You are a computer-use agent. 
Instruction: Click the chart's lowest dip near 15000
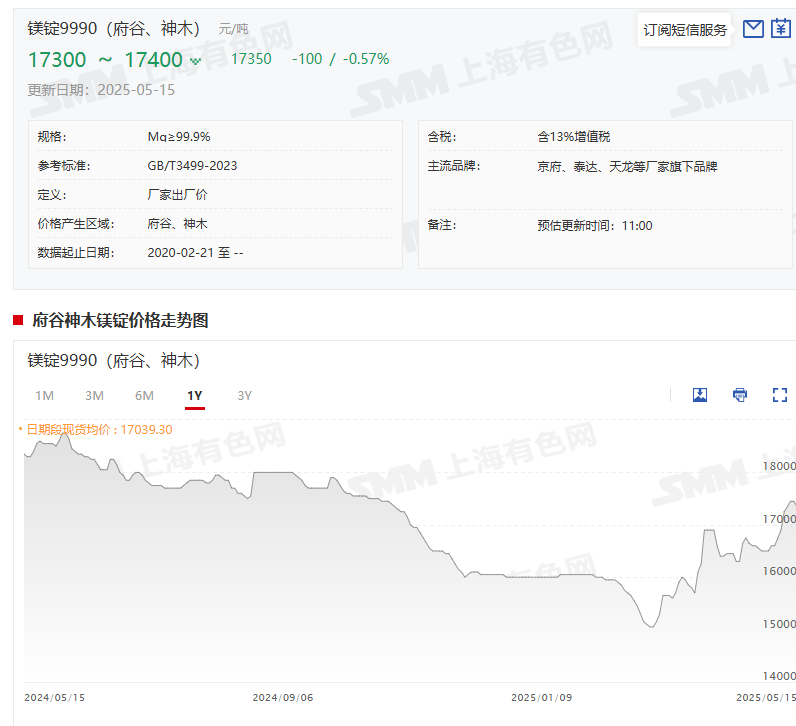coord(650,626)
